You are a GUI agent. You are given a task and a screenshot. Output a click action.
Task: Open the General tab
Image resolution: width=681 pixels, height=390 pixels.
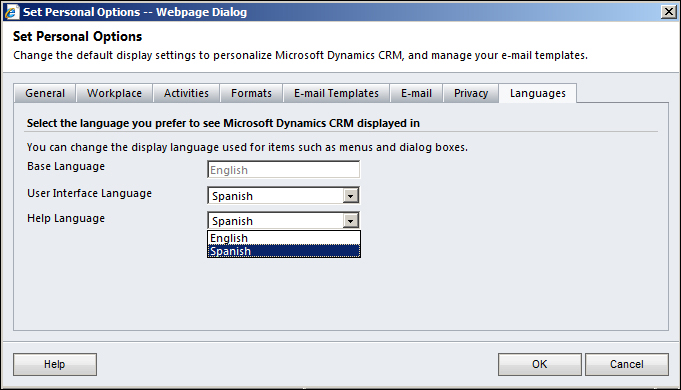point(45,93)
